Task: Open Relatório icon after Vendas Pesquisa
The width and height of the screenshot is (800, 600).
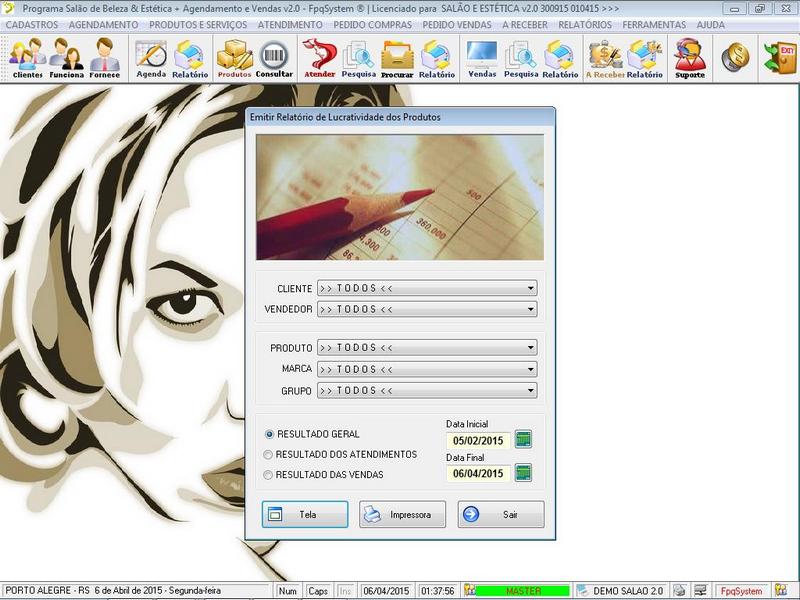Action: (x=560, y=59)
